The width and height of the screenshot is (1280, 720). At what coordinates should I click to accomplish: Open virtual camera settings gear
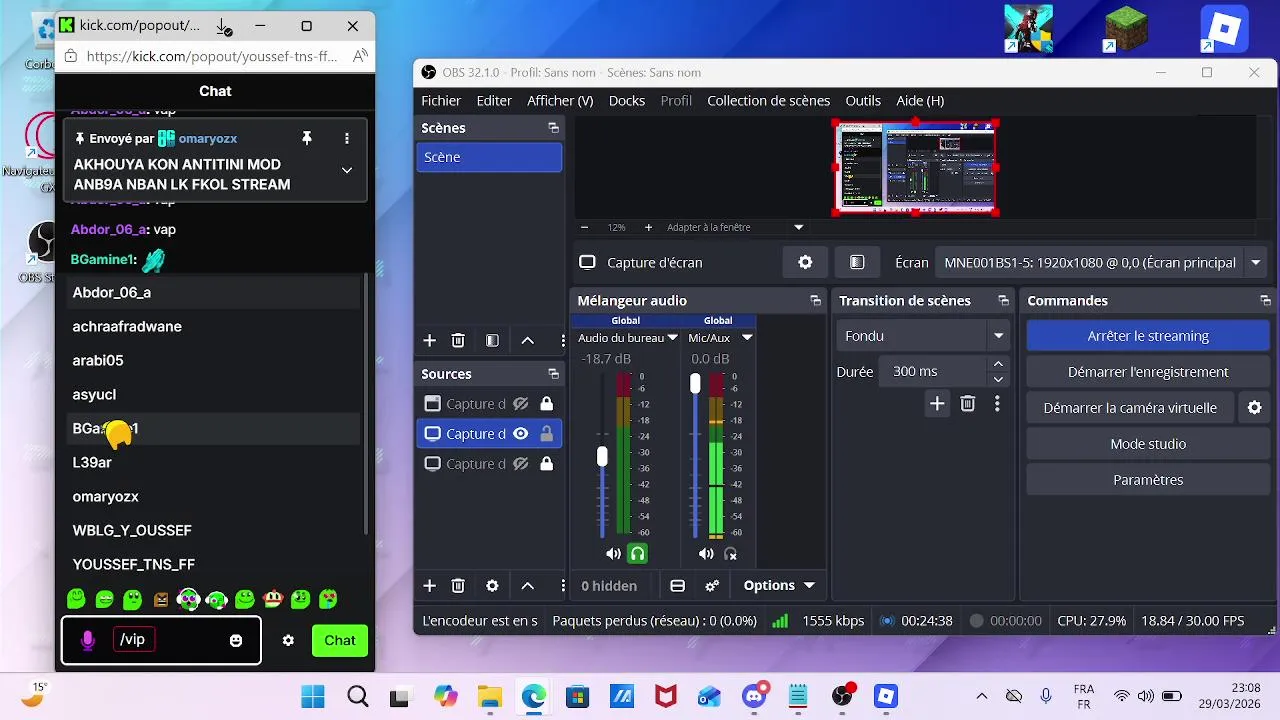[x=1255, y=408]
